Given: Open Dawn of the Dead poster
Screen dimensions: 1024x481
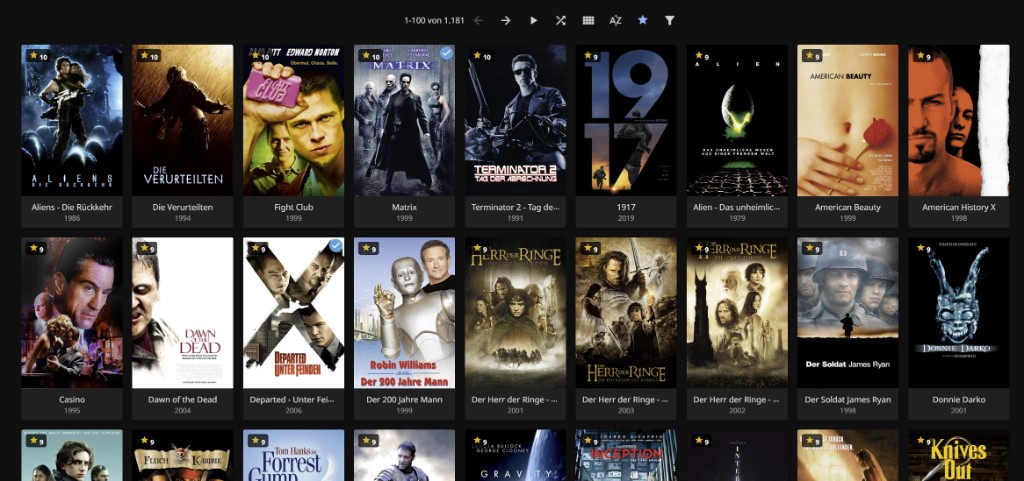Looking at the screenshot, I should click(183, 313).
